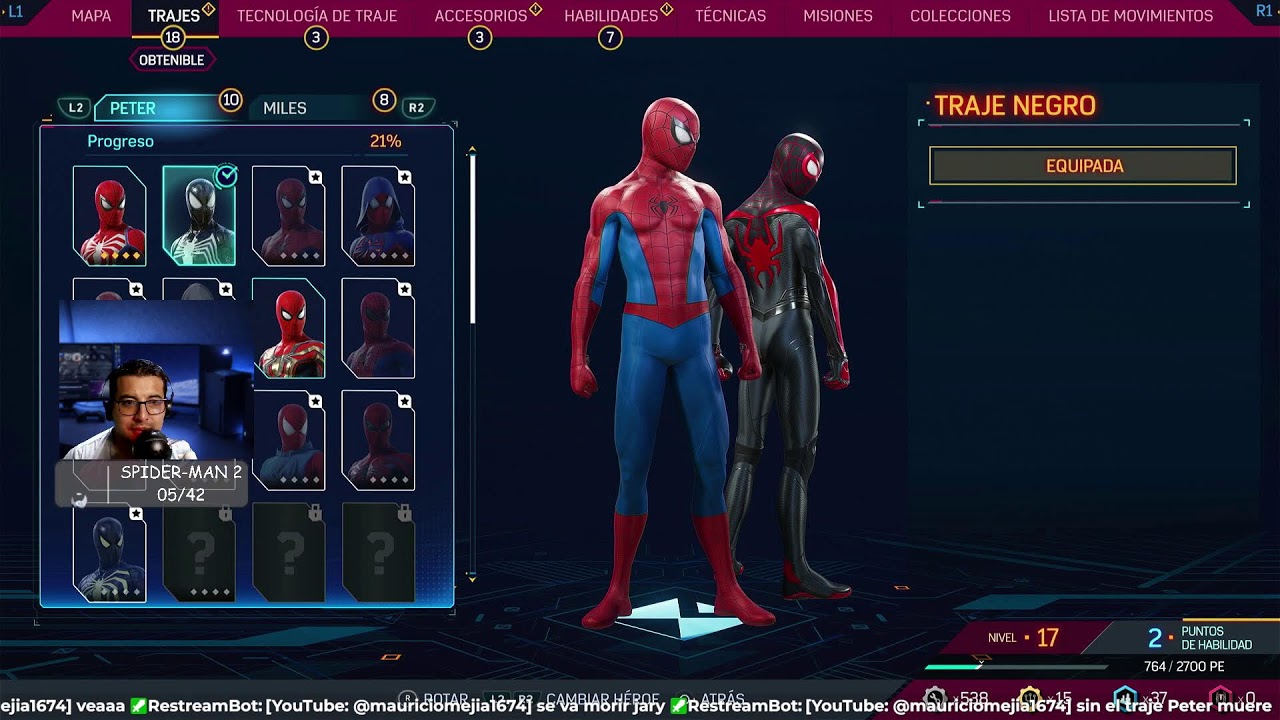Click lock icon on first mystery suit

(x=225, y=513)
